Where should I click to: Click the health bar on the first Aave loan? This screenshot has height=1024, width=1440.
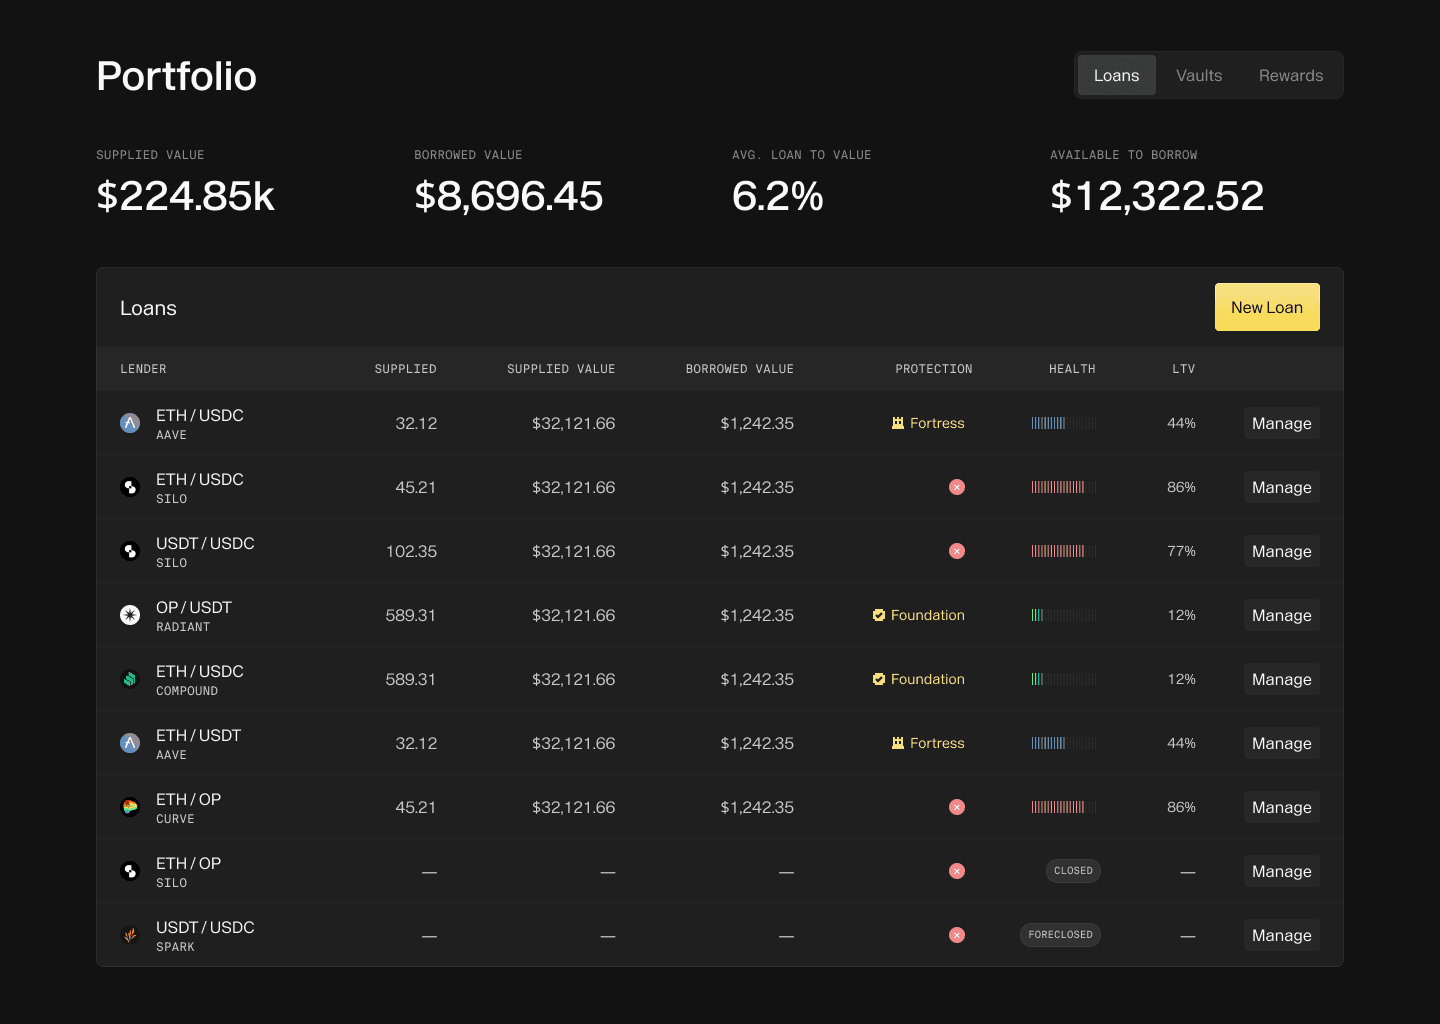point(1063,423)
